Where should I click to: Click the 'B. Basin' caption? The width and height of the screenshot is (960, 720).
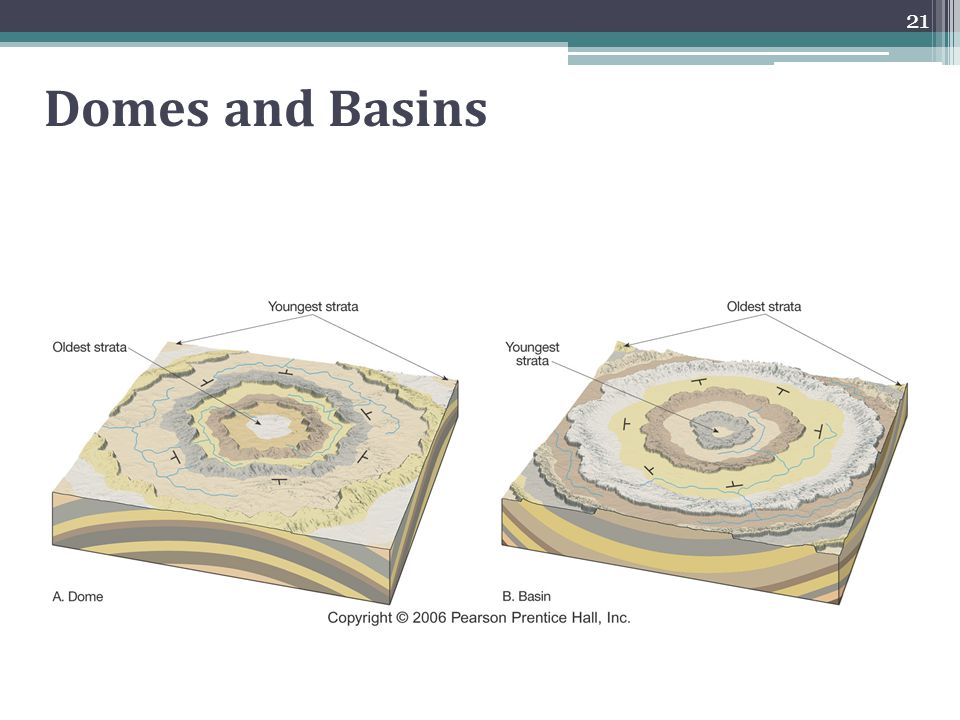pos(527,596)
